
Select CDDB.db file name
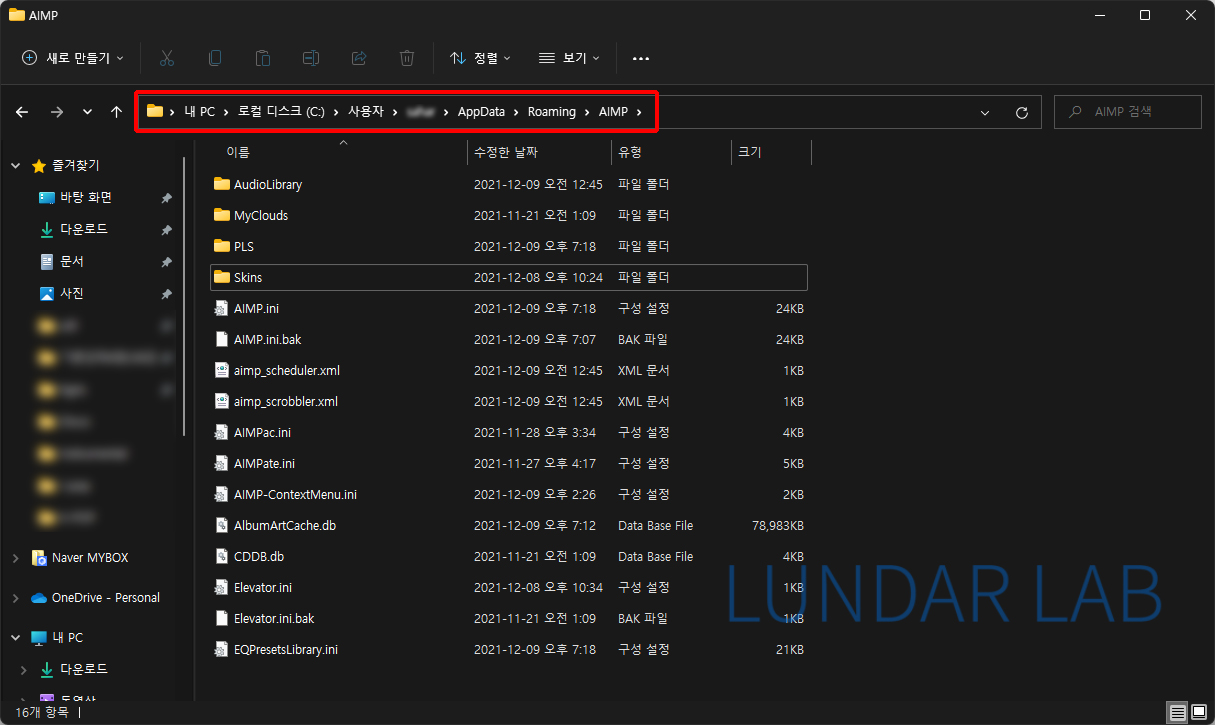coord(259,556)
